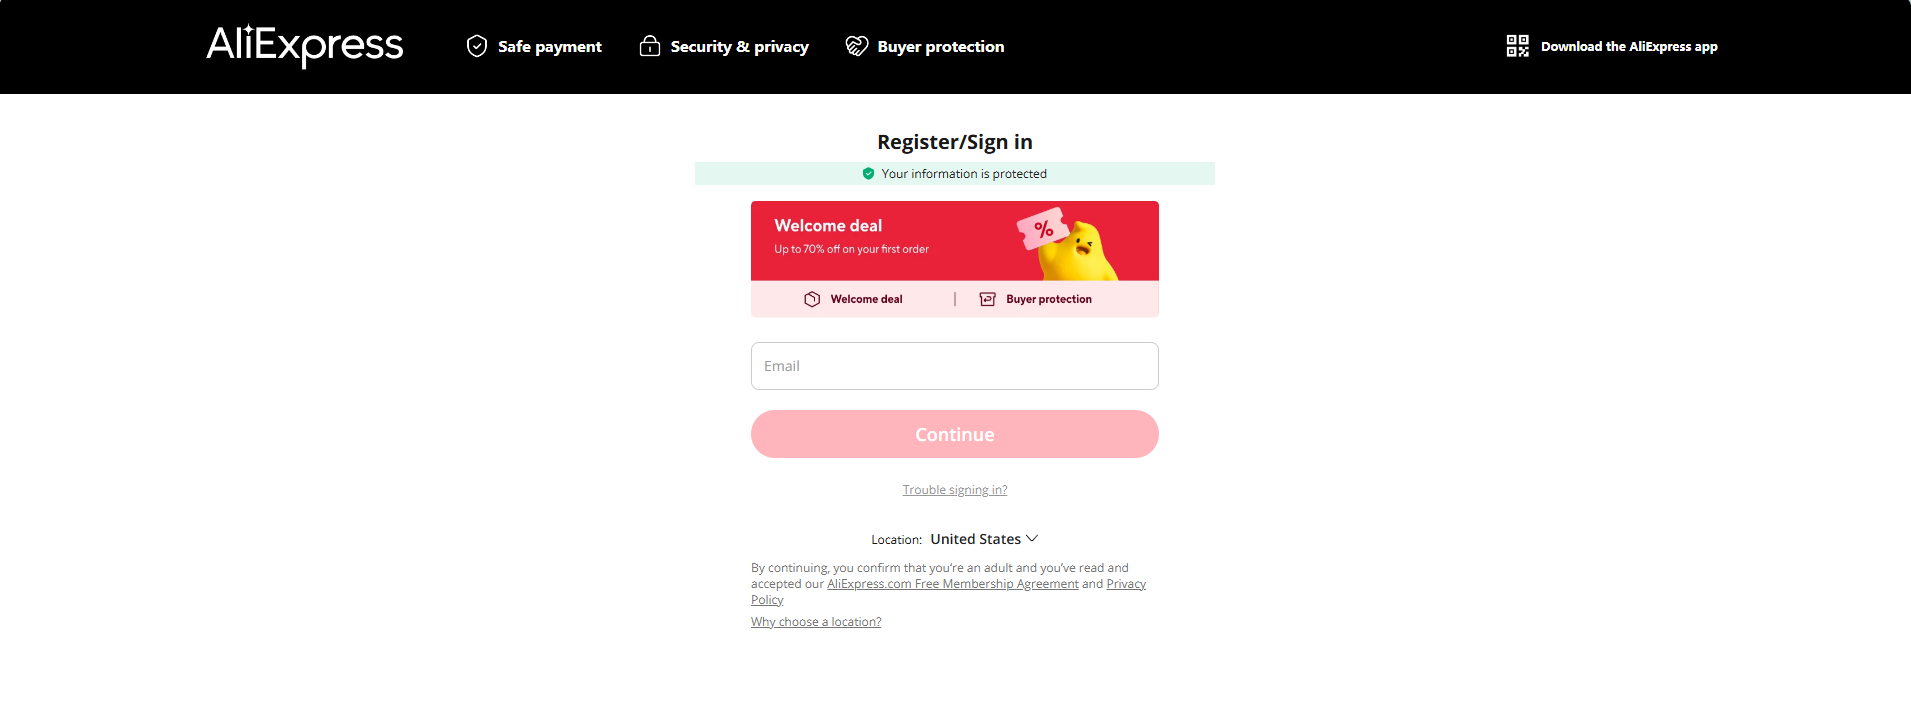Click the Why choose a location link

816,622
